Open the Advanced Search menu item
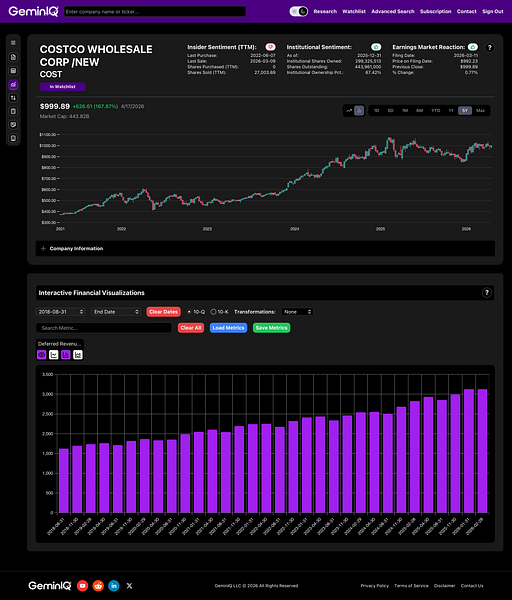The image size is (512, 600). (393, 11)
